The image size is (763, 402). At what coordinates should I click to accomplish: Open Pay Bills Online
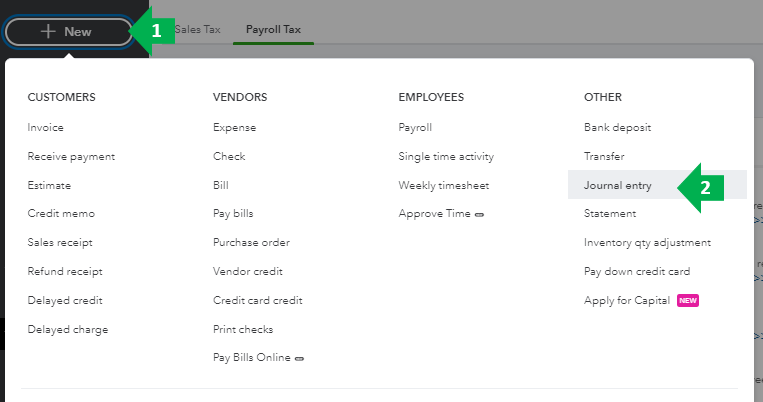(x=252, y=358)
